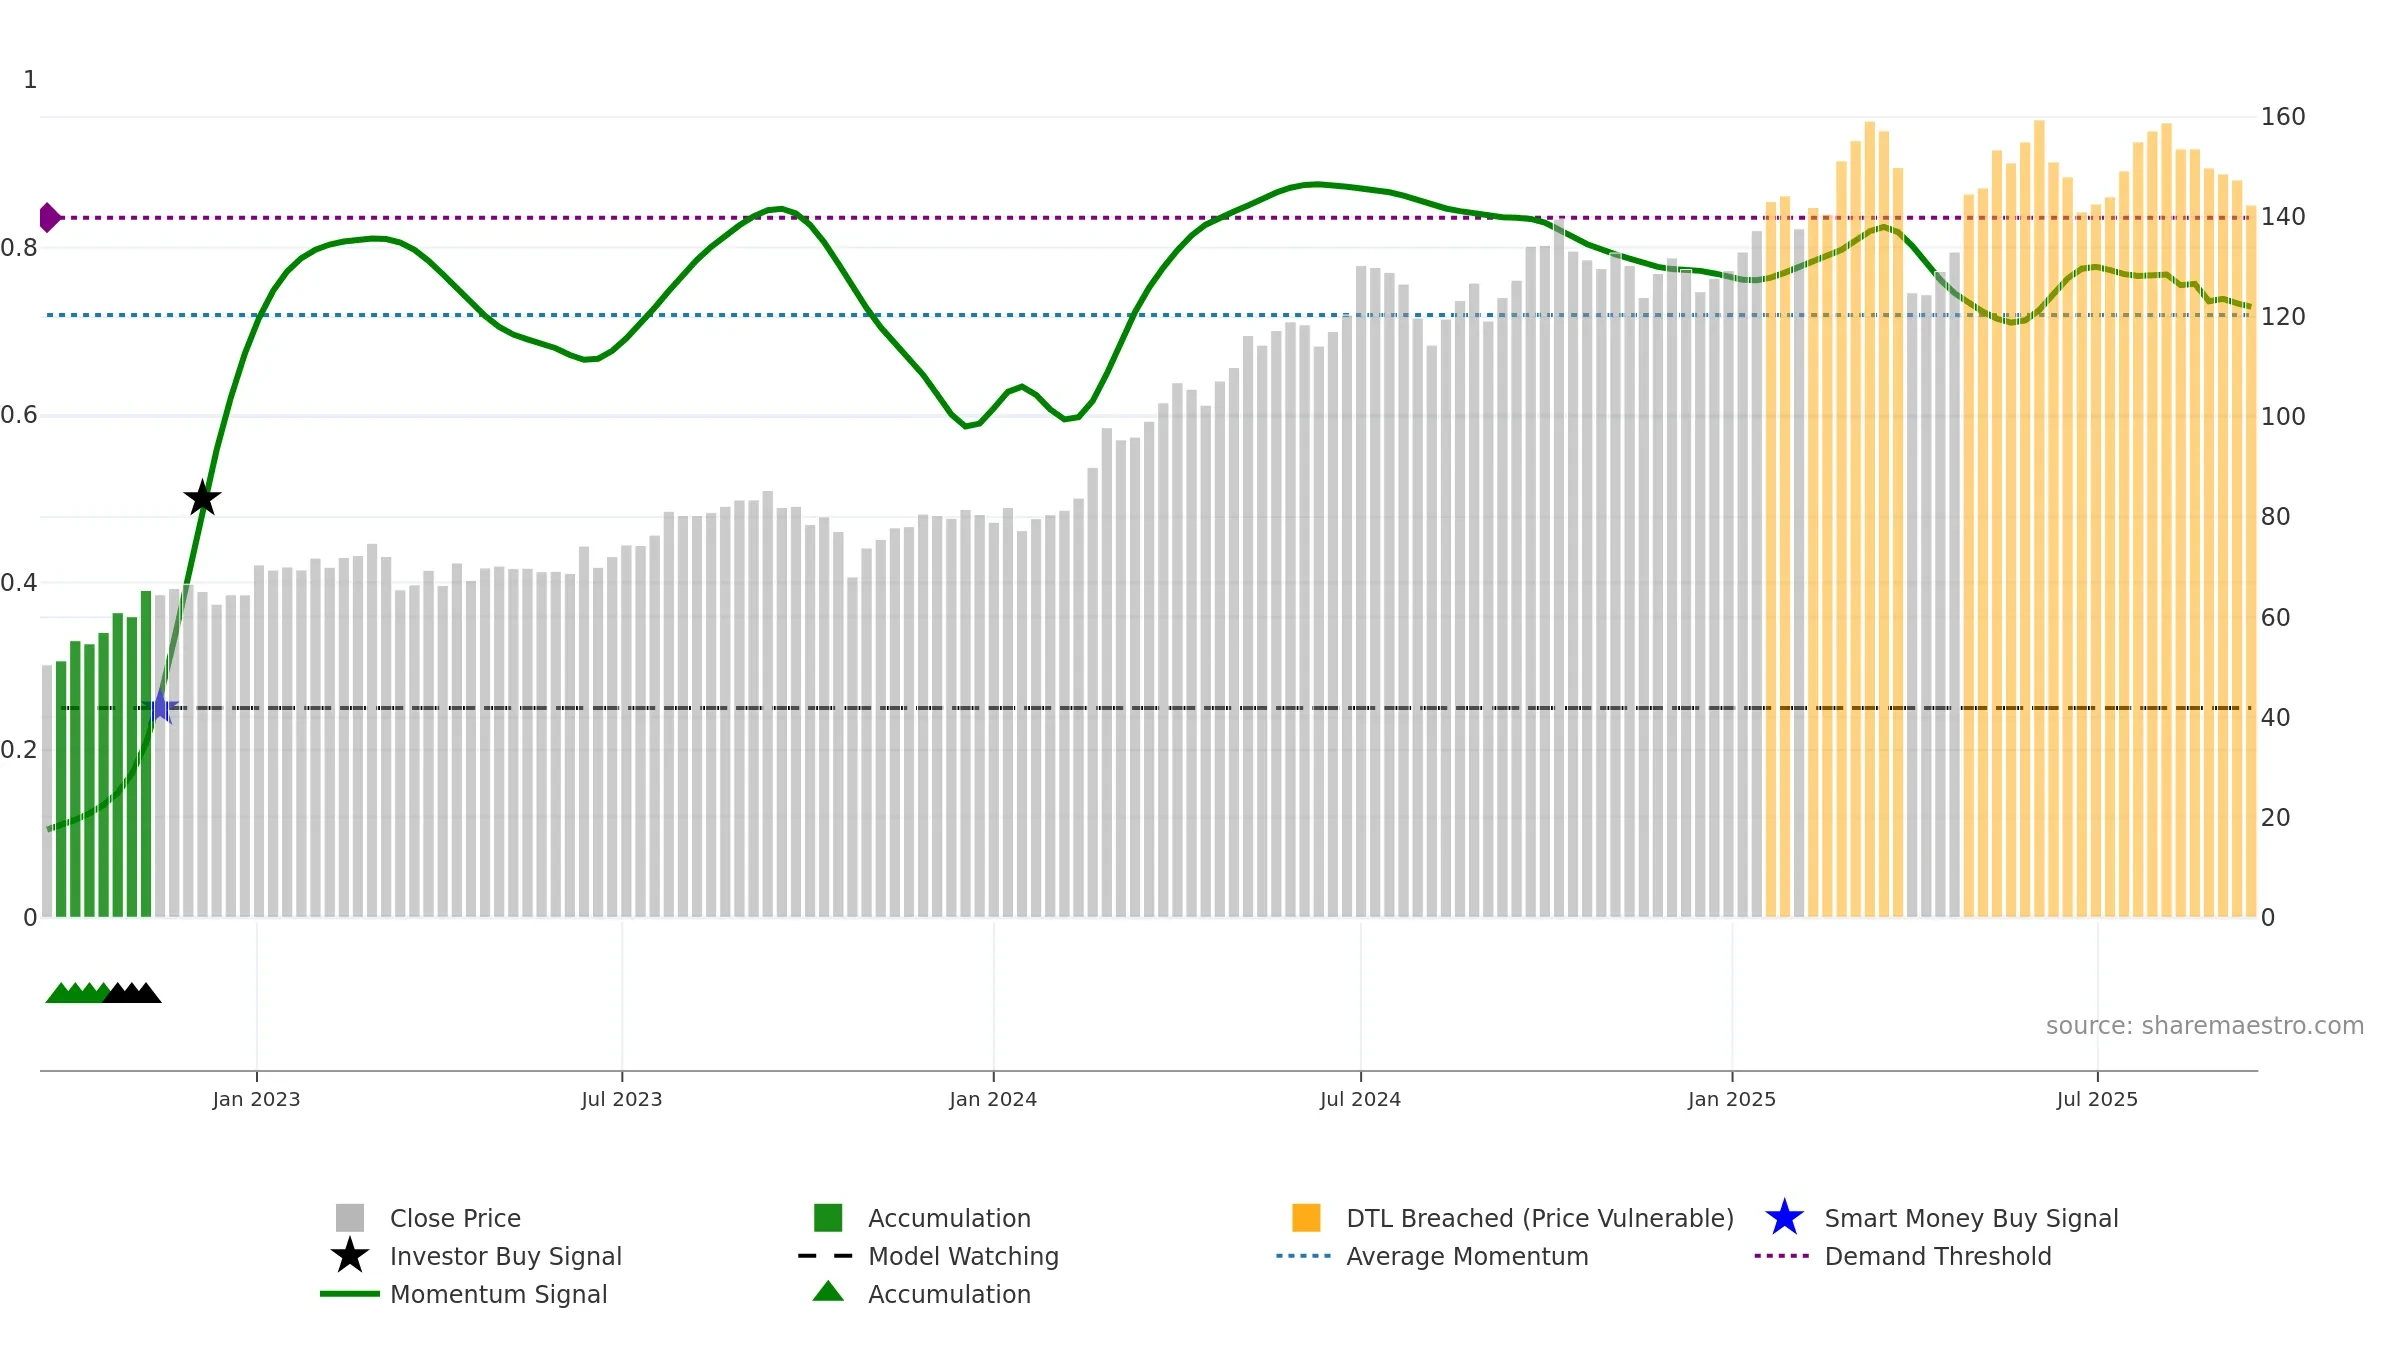
Task: Click the 160 label on right price axis
Action: pyautogui.click(x=2283, y=117)
